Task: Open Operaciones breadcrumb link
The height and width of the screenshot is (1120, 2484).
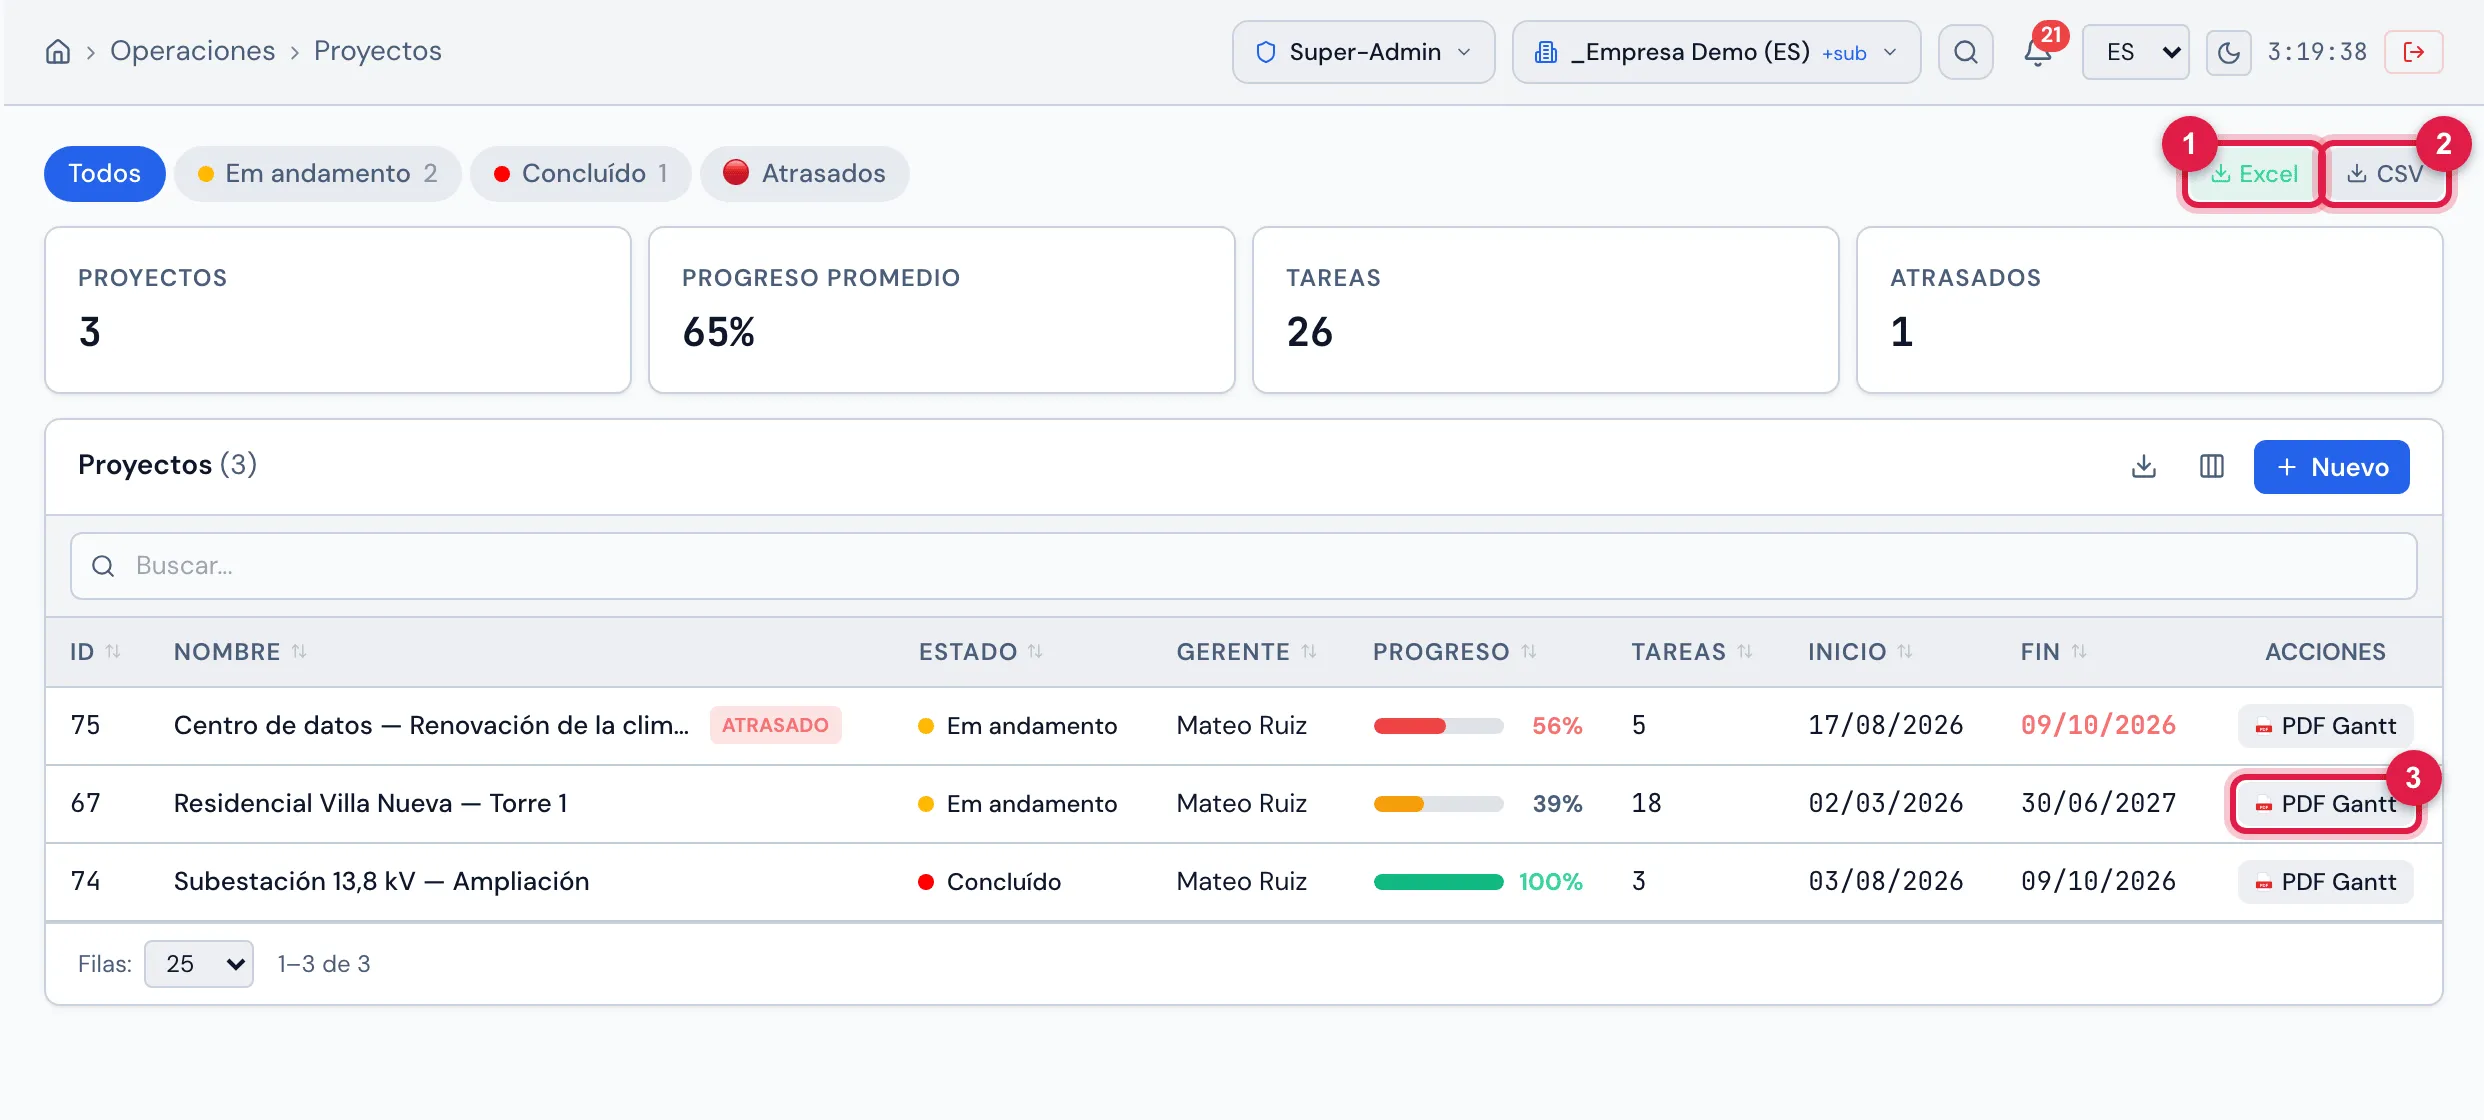Action: point(192,51)
